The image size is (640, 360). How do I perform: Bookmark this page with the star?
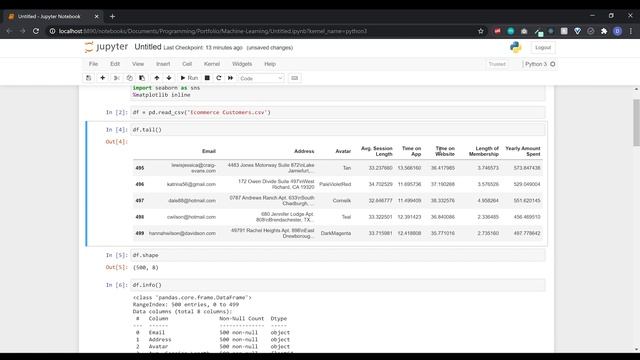pyautogui.click(x=481, y=31)
